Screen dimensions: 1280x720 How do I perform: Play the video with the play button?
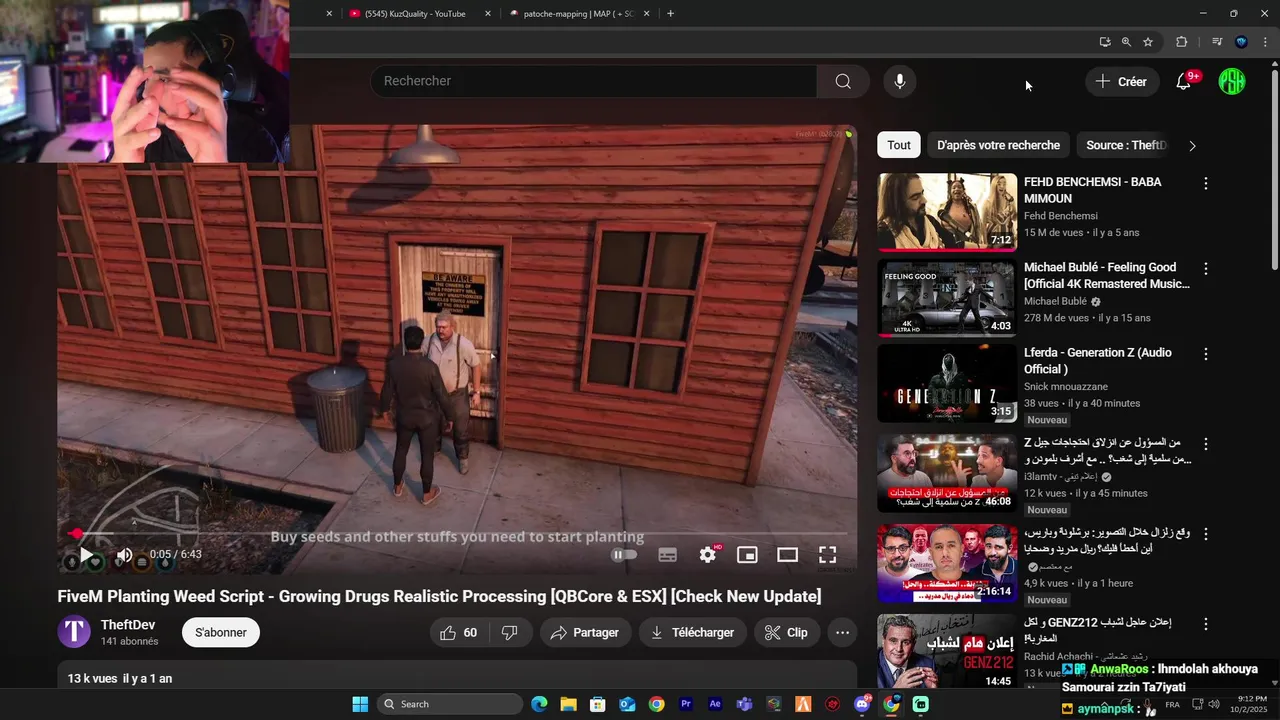86,555
